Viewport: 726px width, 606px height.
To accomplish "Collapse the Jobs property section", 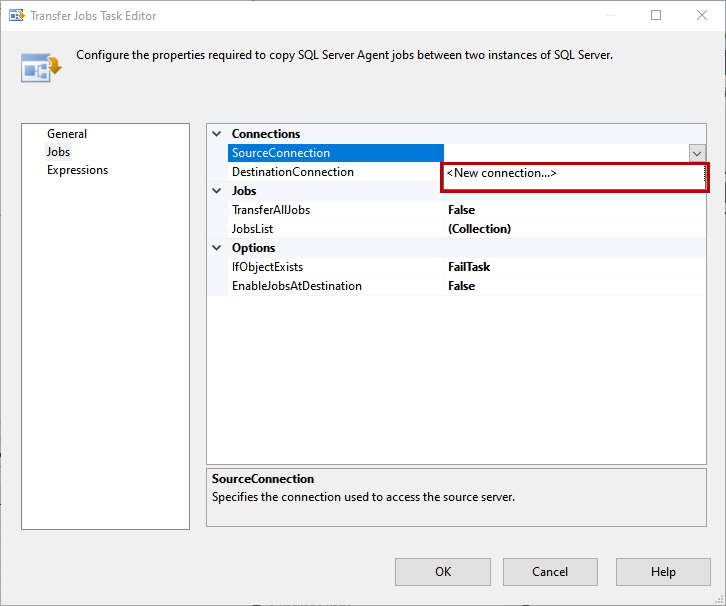I will pyautogui.click(x=217, y=191).
